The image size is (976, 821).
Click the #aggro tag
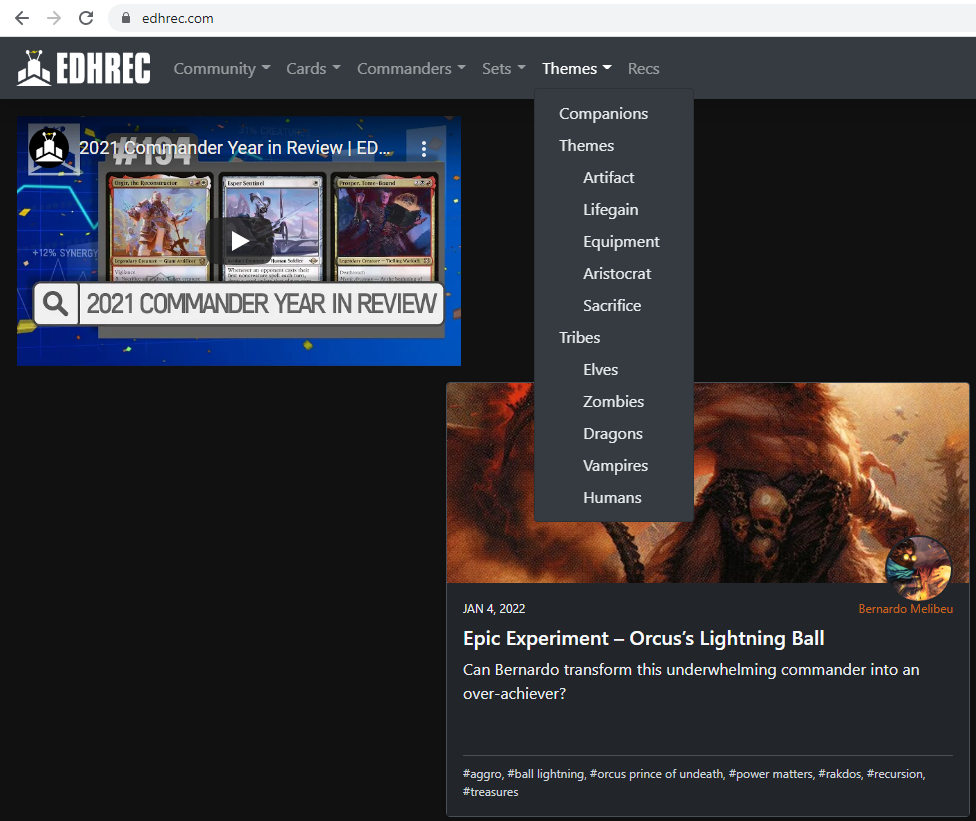coord(482,774)
